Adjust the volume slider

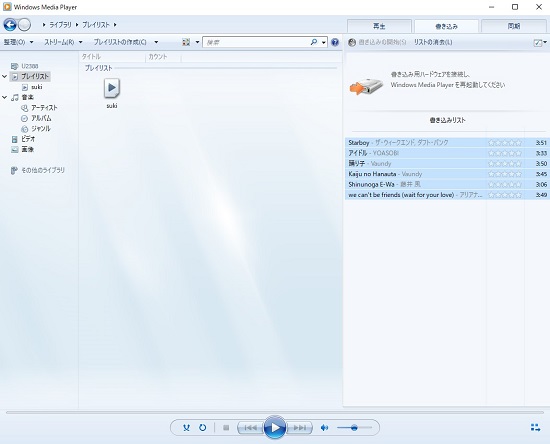pyautogui.click(x=354, y=428)
